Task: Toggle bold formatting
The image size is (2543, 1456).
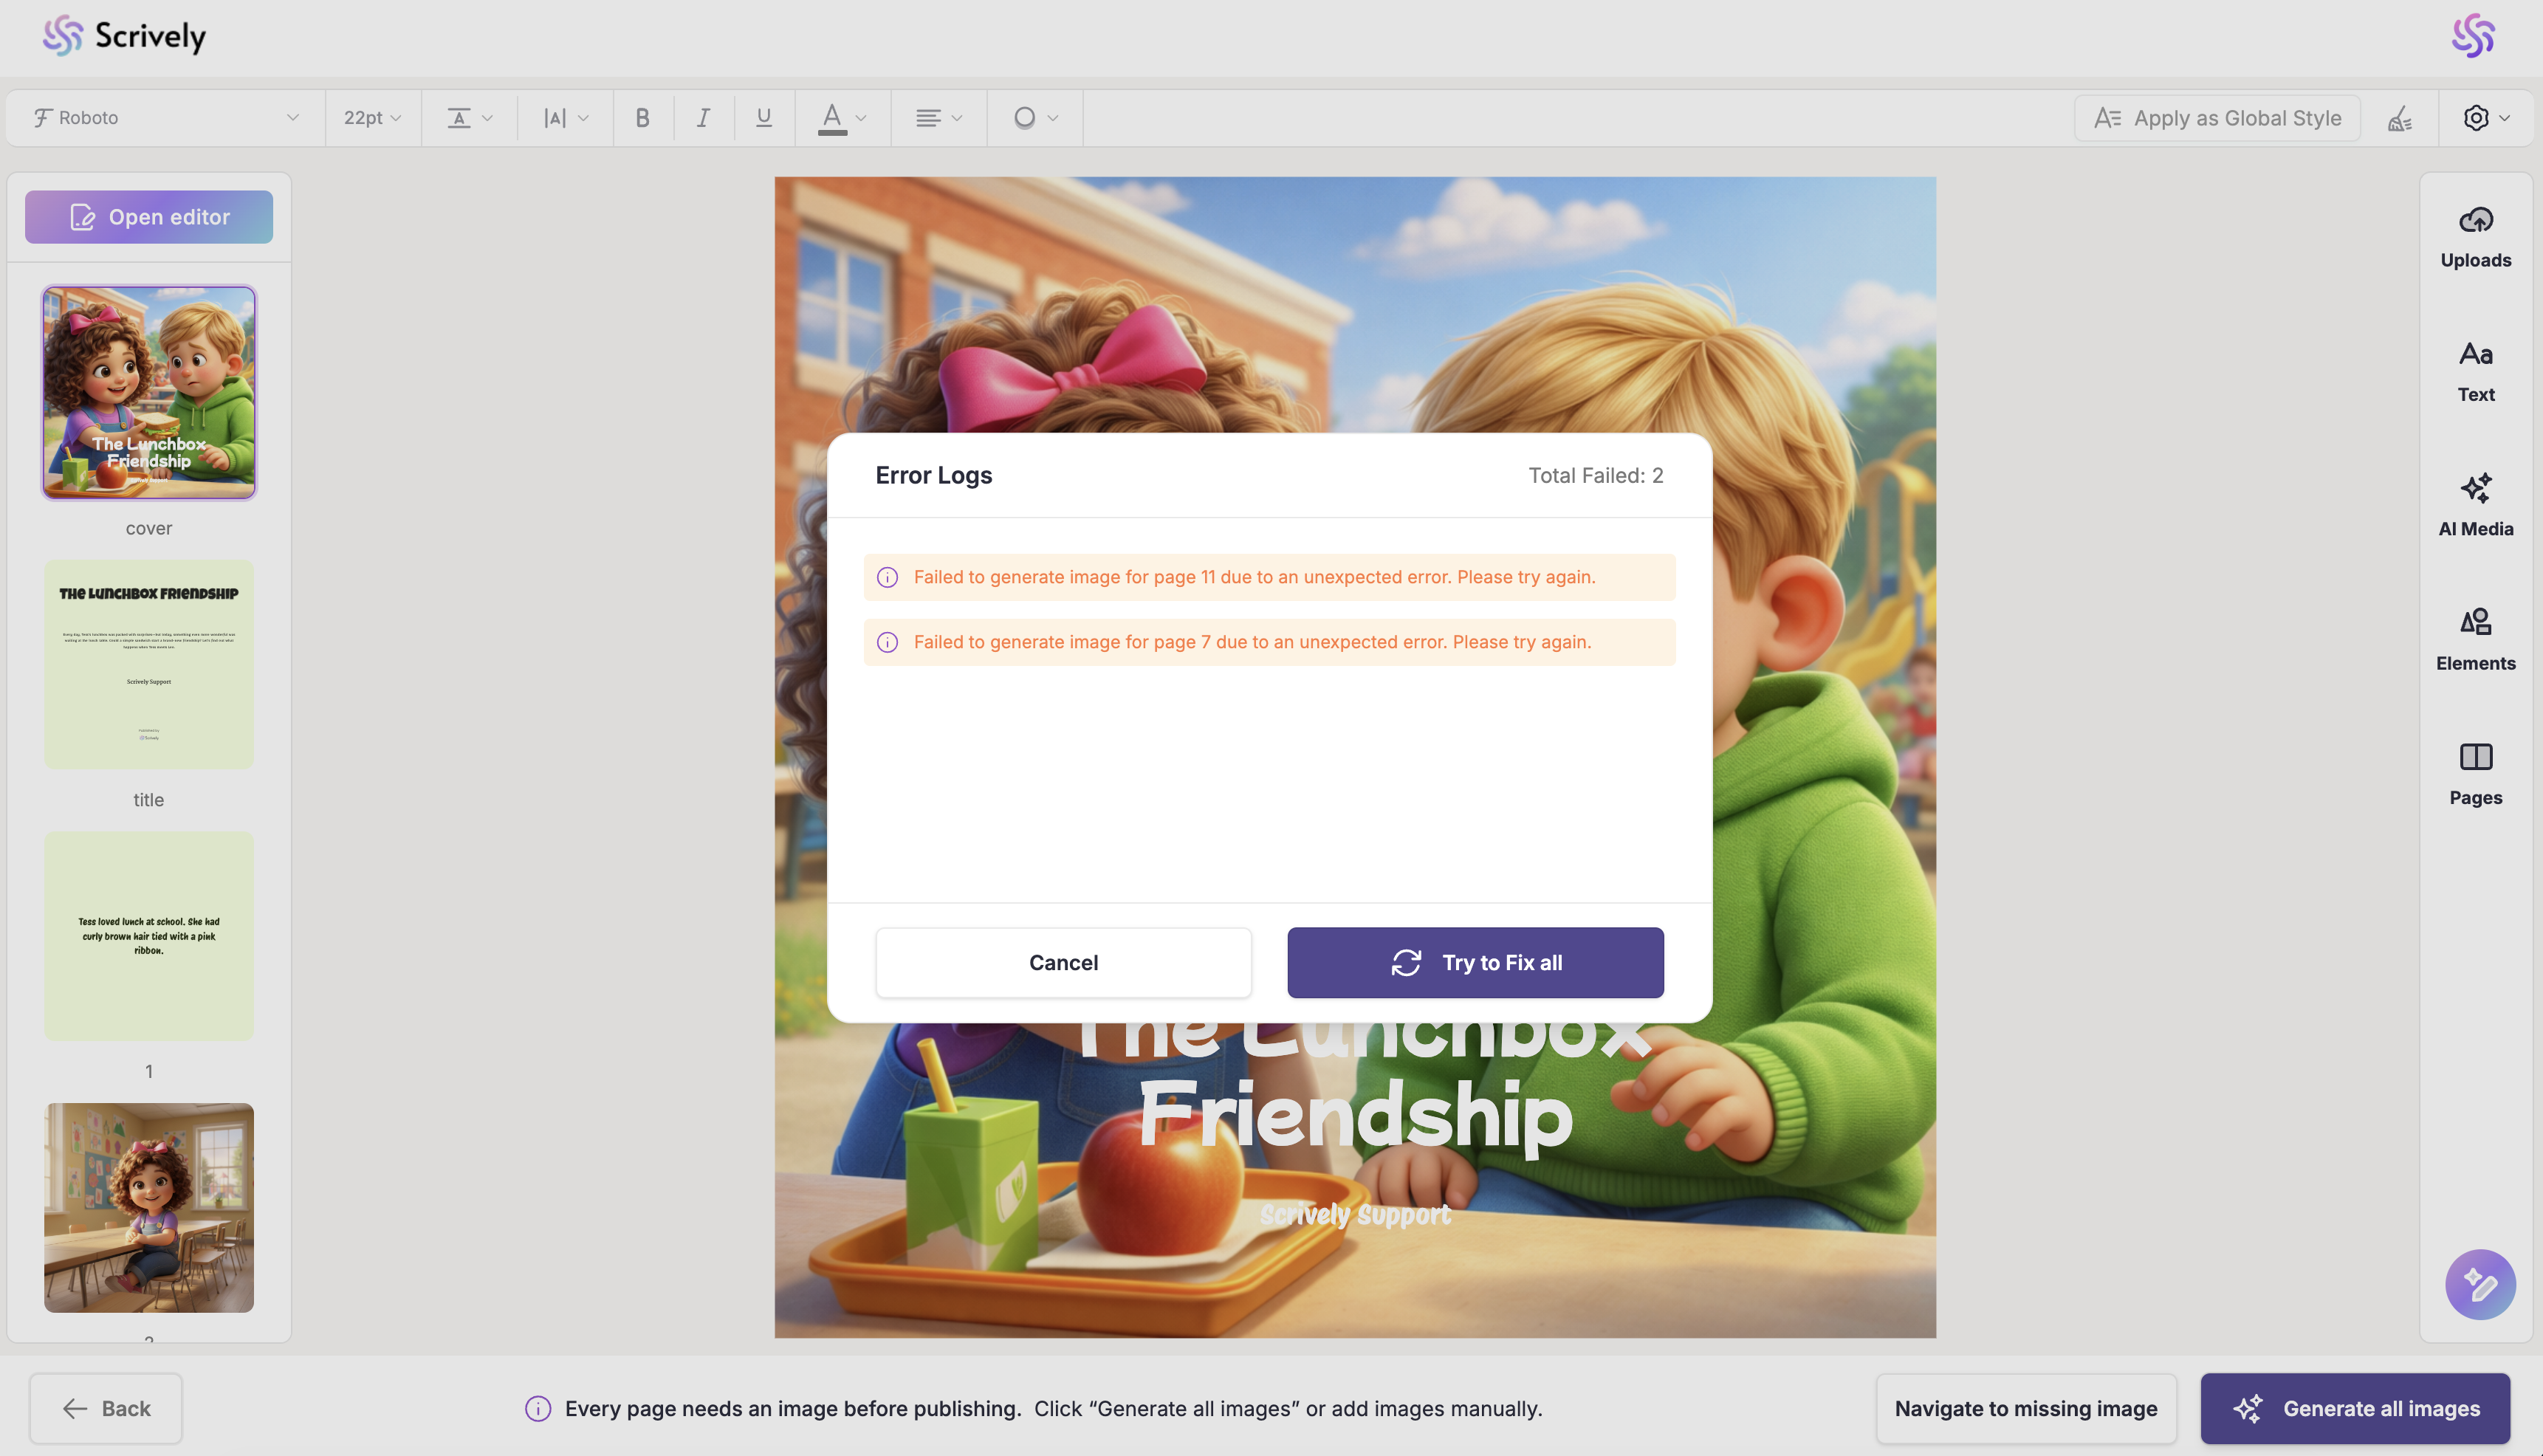Action: point(642,118)
